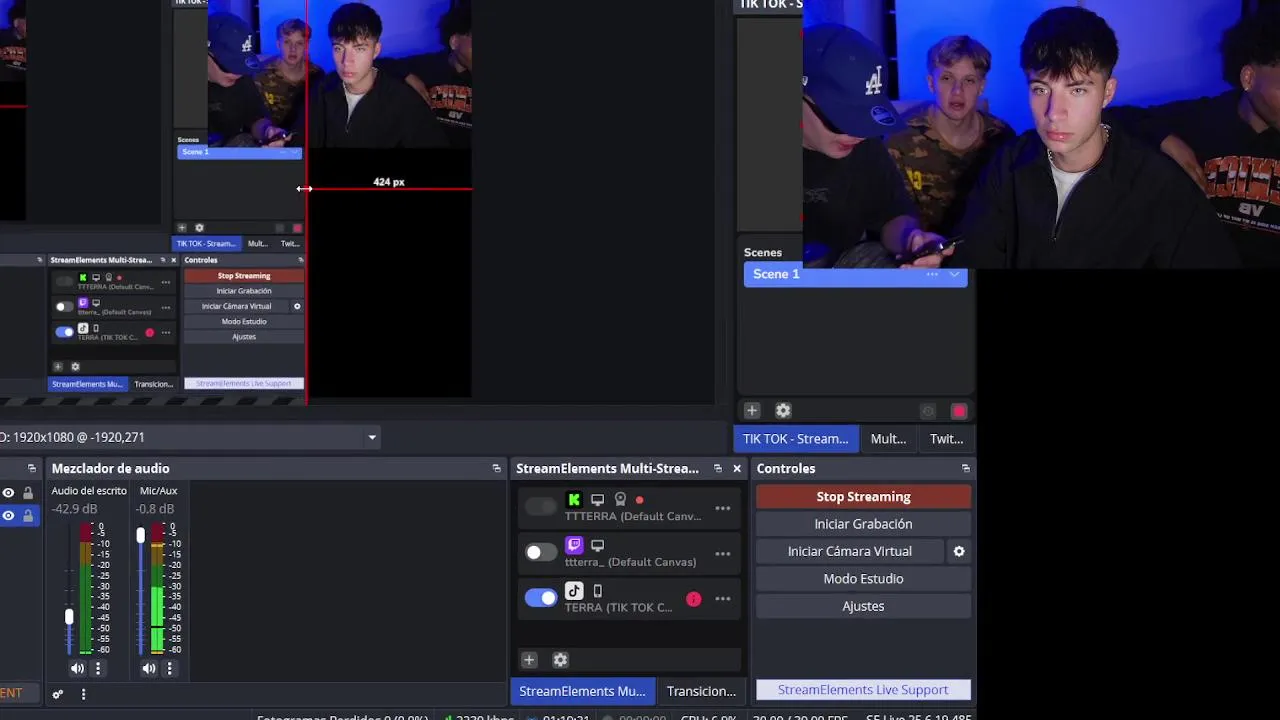Screen dimensions: 1280x720
Task: Hide the selected source via eye icon
Action: [8, 516]
